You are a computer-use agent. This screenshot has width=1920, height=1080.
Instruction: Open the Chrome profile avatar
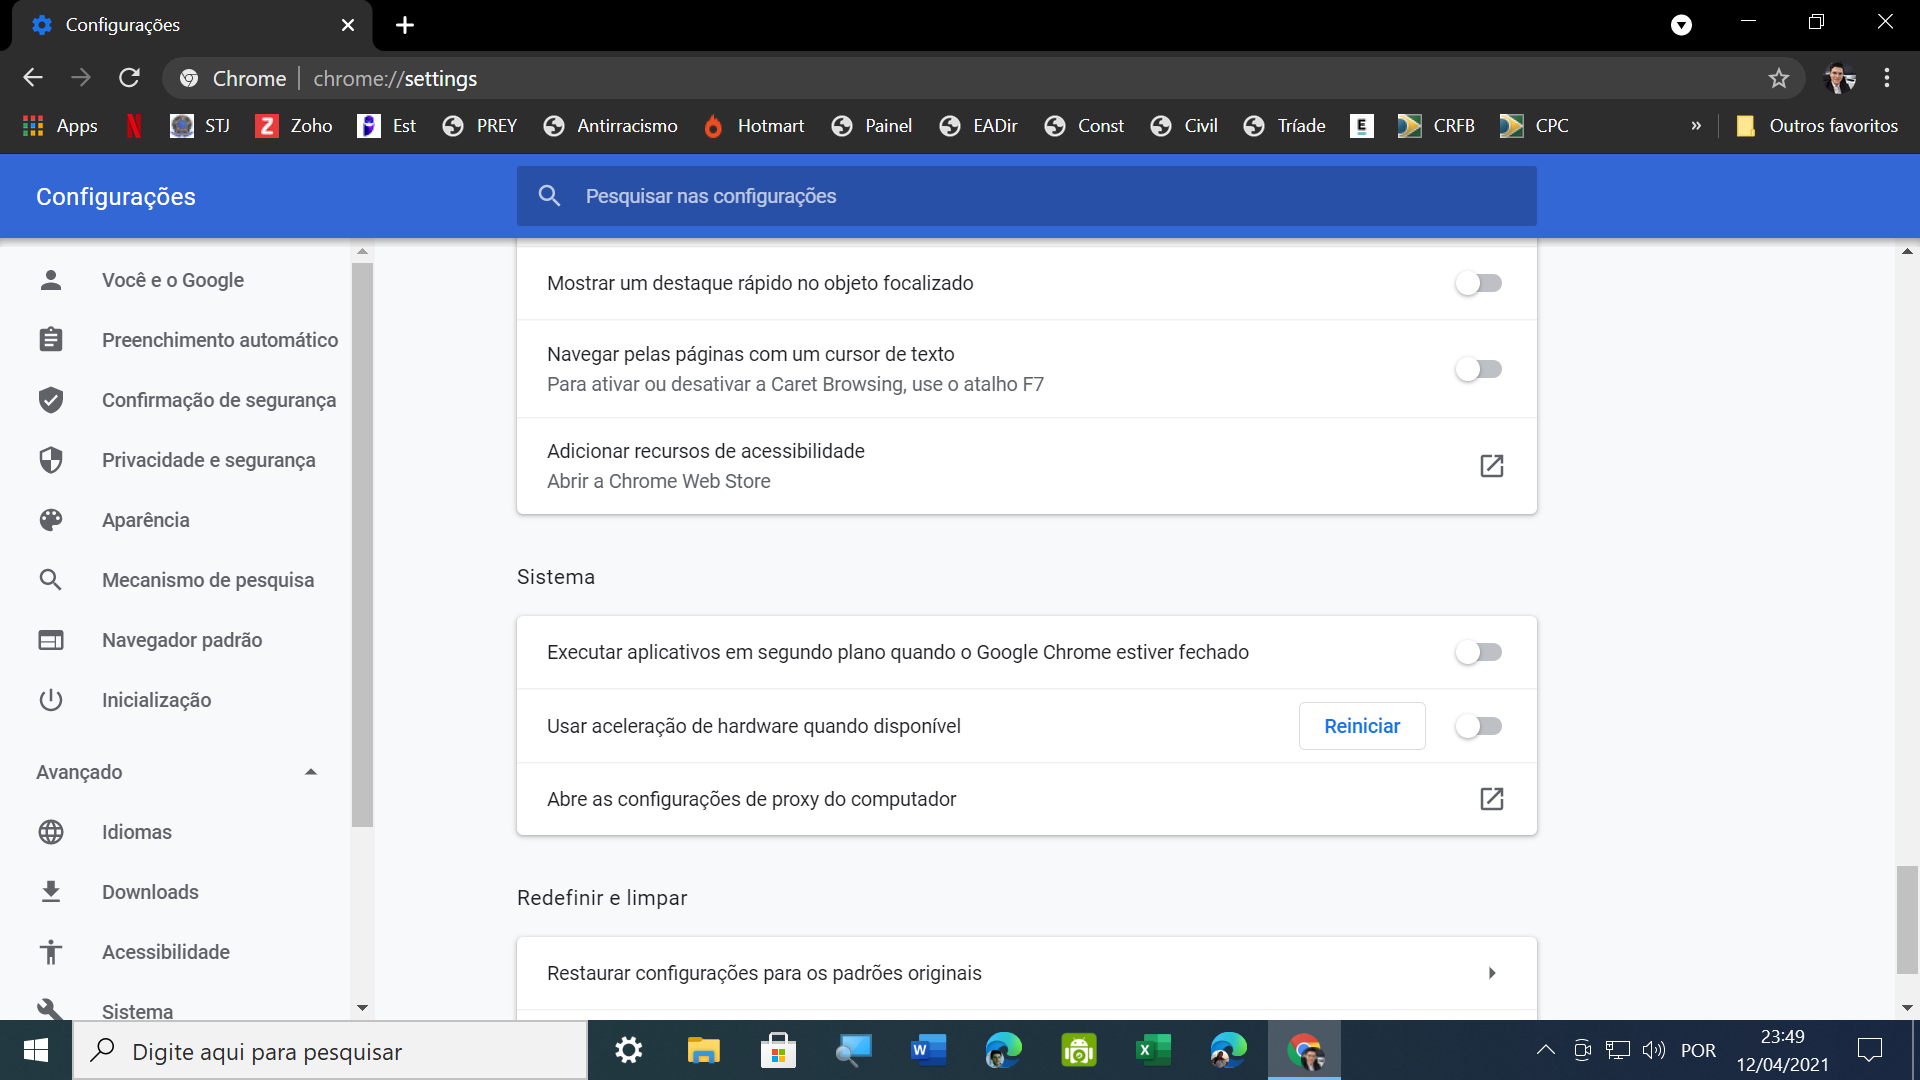tap(1839, 78)
